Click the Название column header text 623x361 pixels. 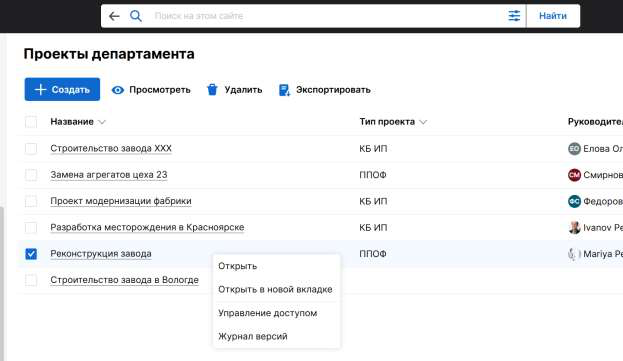point(72,122)
